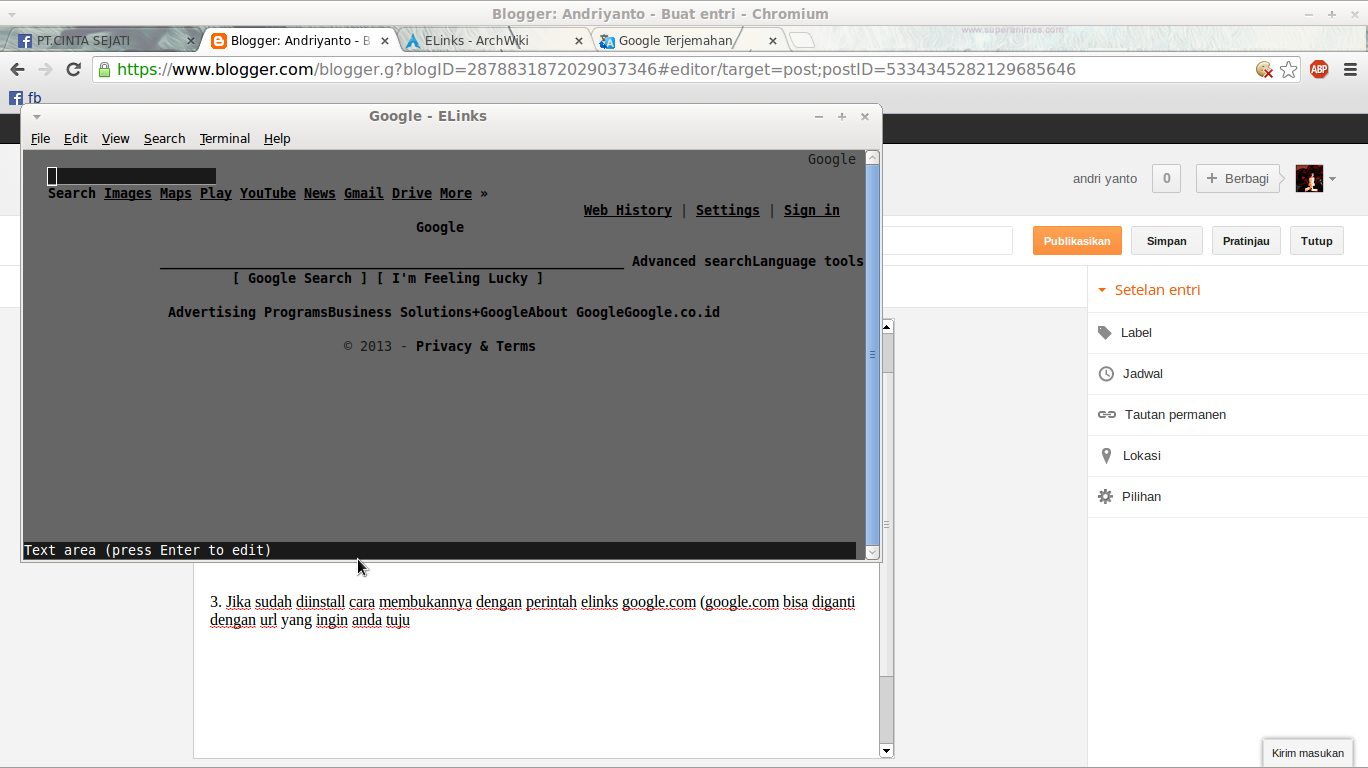Switch to PT.CINTA SEJATI tab

tap(100, 41)
